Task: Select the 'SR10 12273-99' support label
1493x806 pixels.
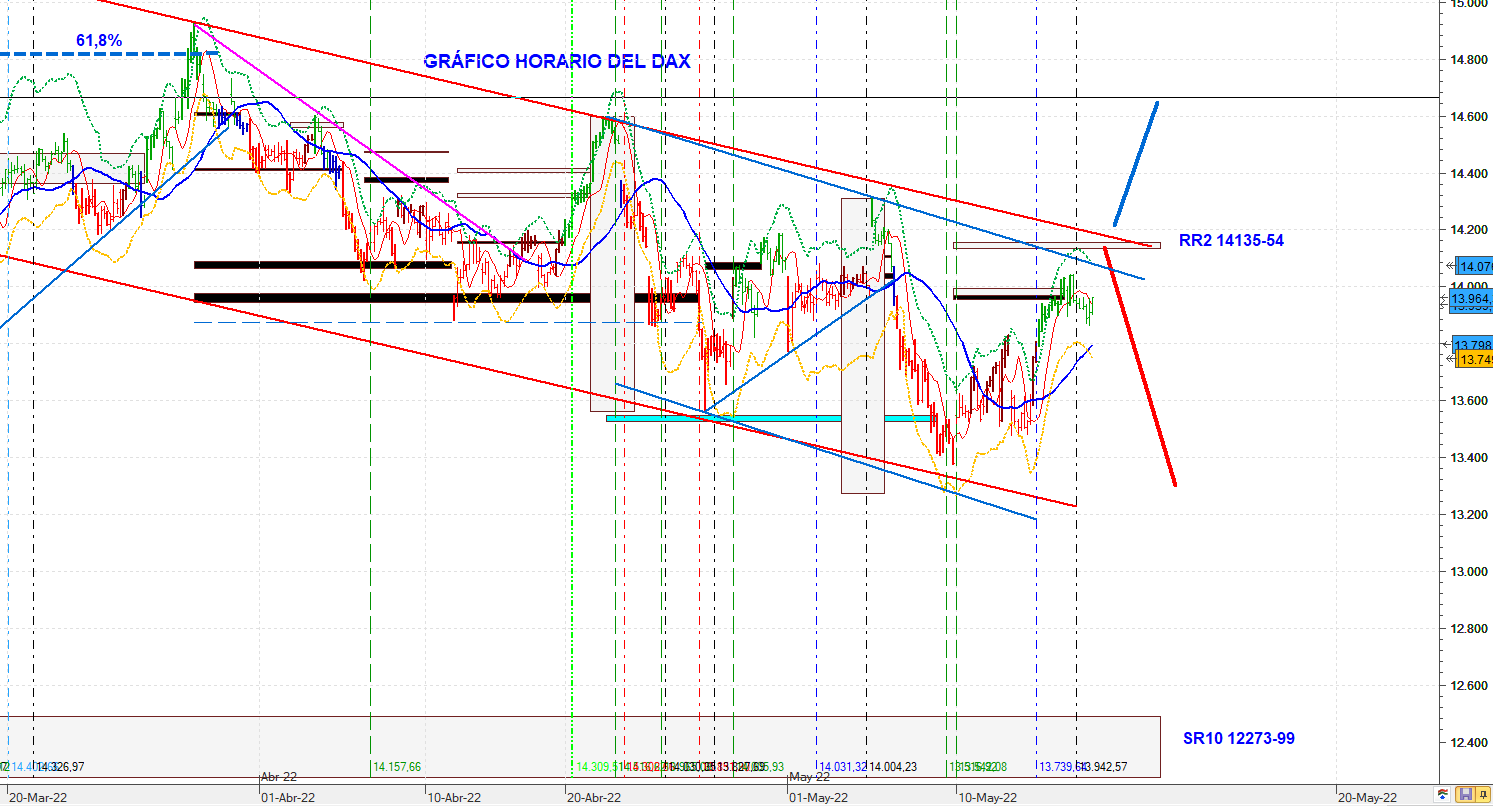Action: pyautogui.click(x=1239, y=739)
